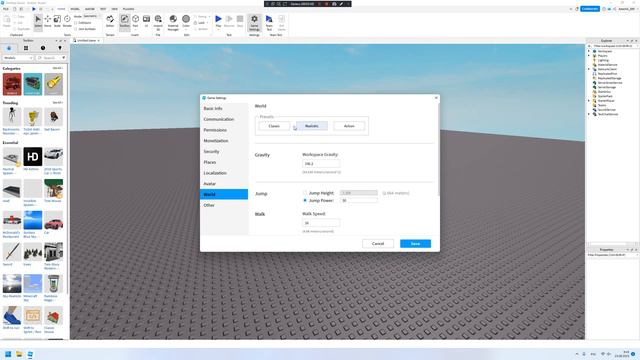Screen dimensions: 640x360
Task: Open the Terrain Editor
Action: 110,21
